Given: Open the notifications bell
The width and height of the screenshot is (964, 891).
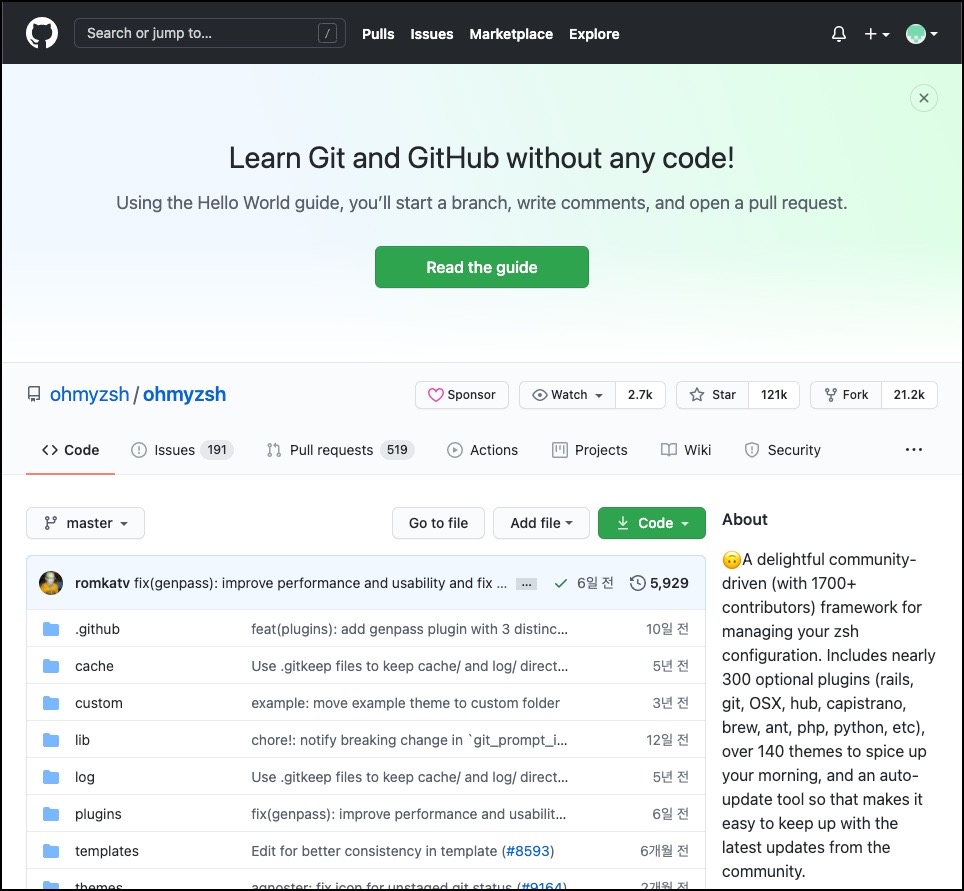Looking at the screenshot, I should pyautogui.click(x=839, y=34).
